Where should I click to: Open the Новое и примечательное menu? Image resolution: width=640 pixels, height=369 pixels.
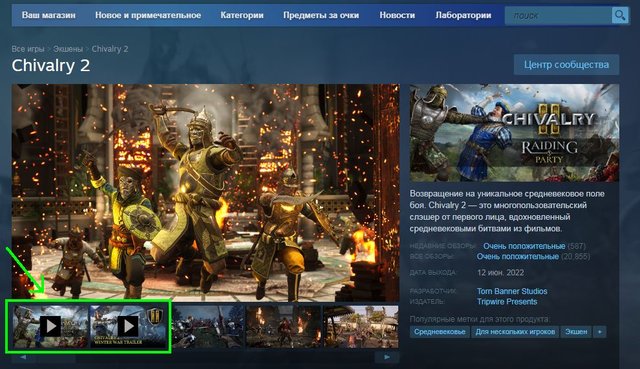148,15
